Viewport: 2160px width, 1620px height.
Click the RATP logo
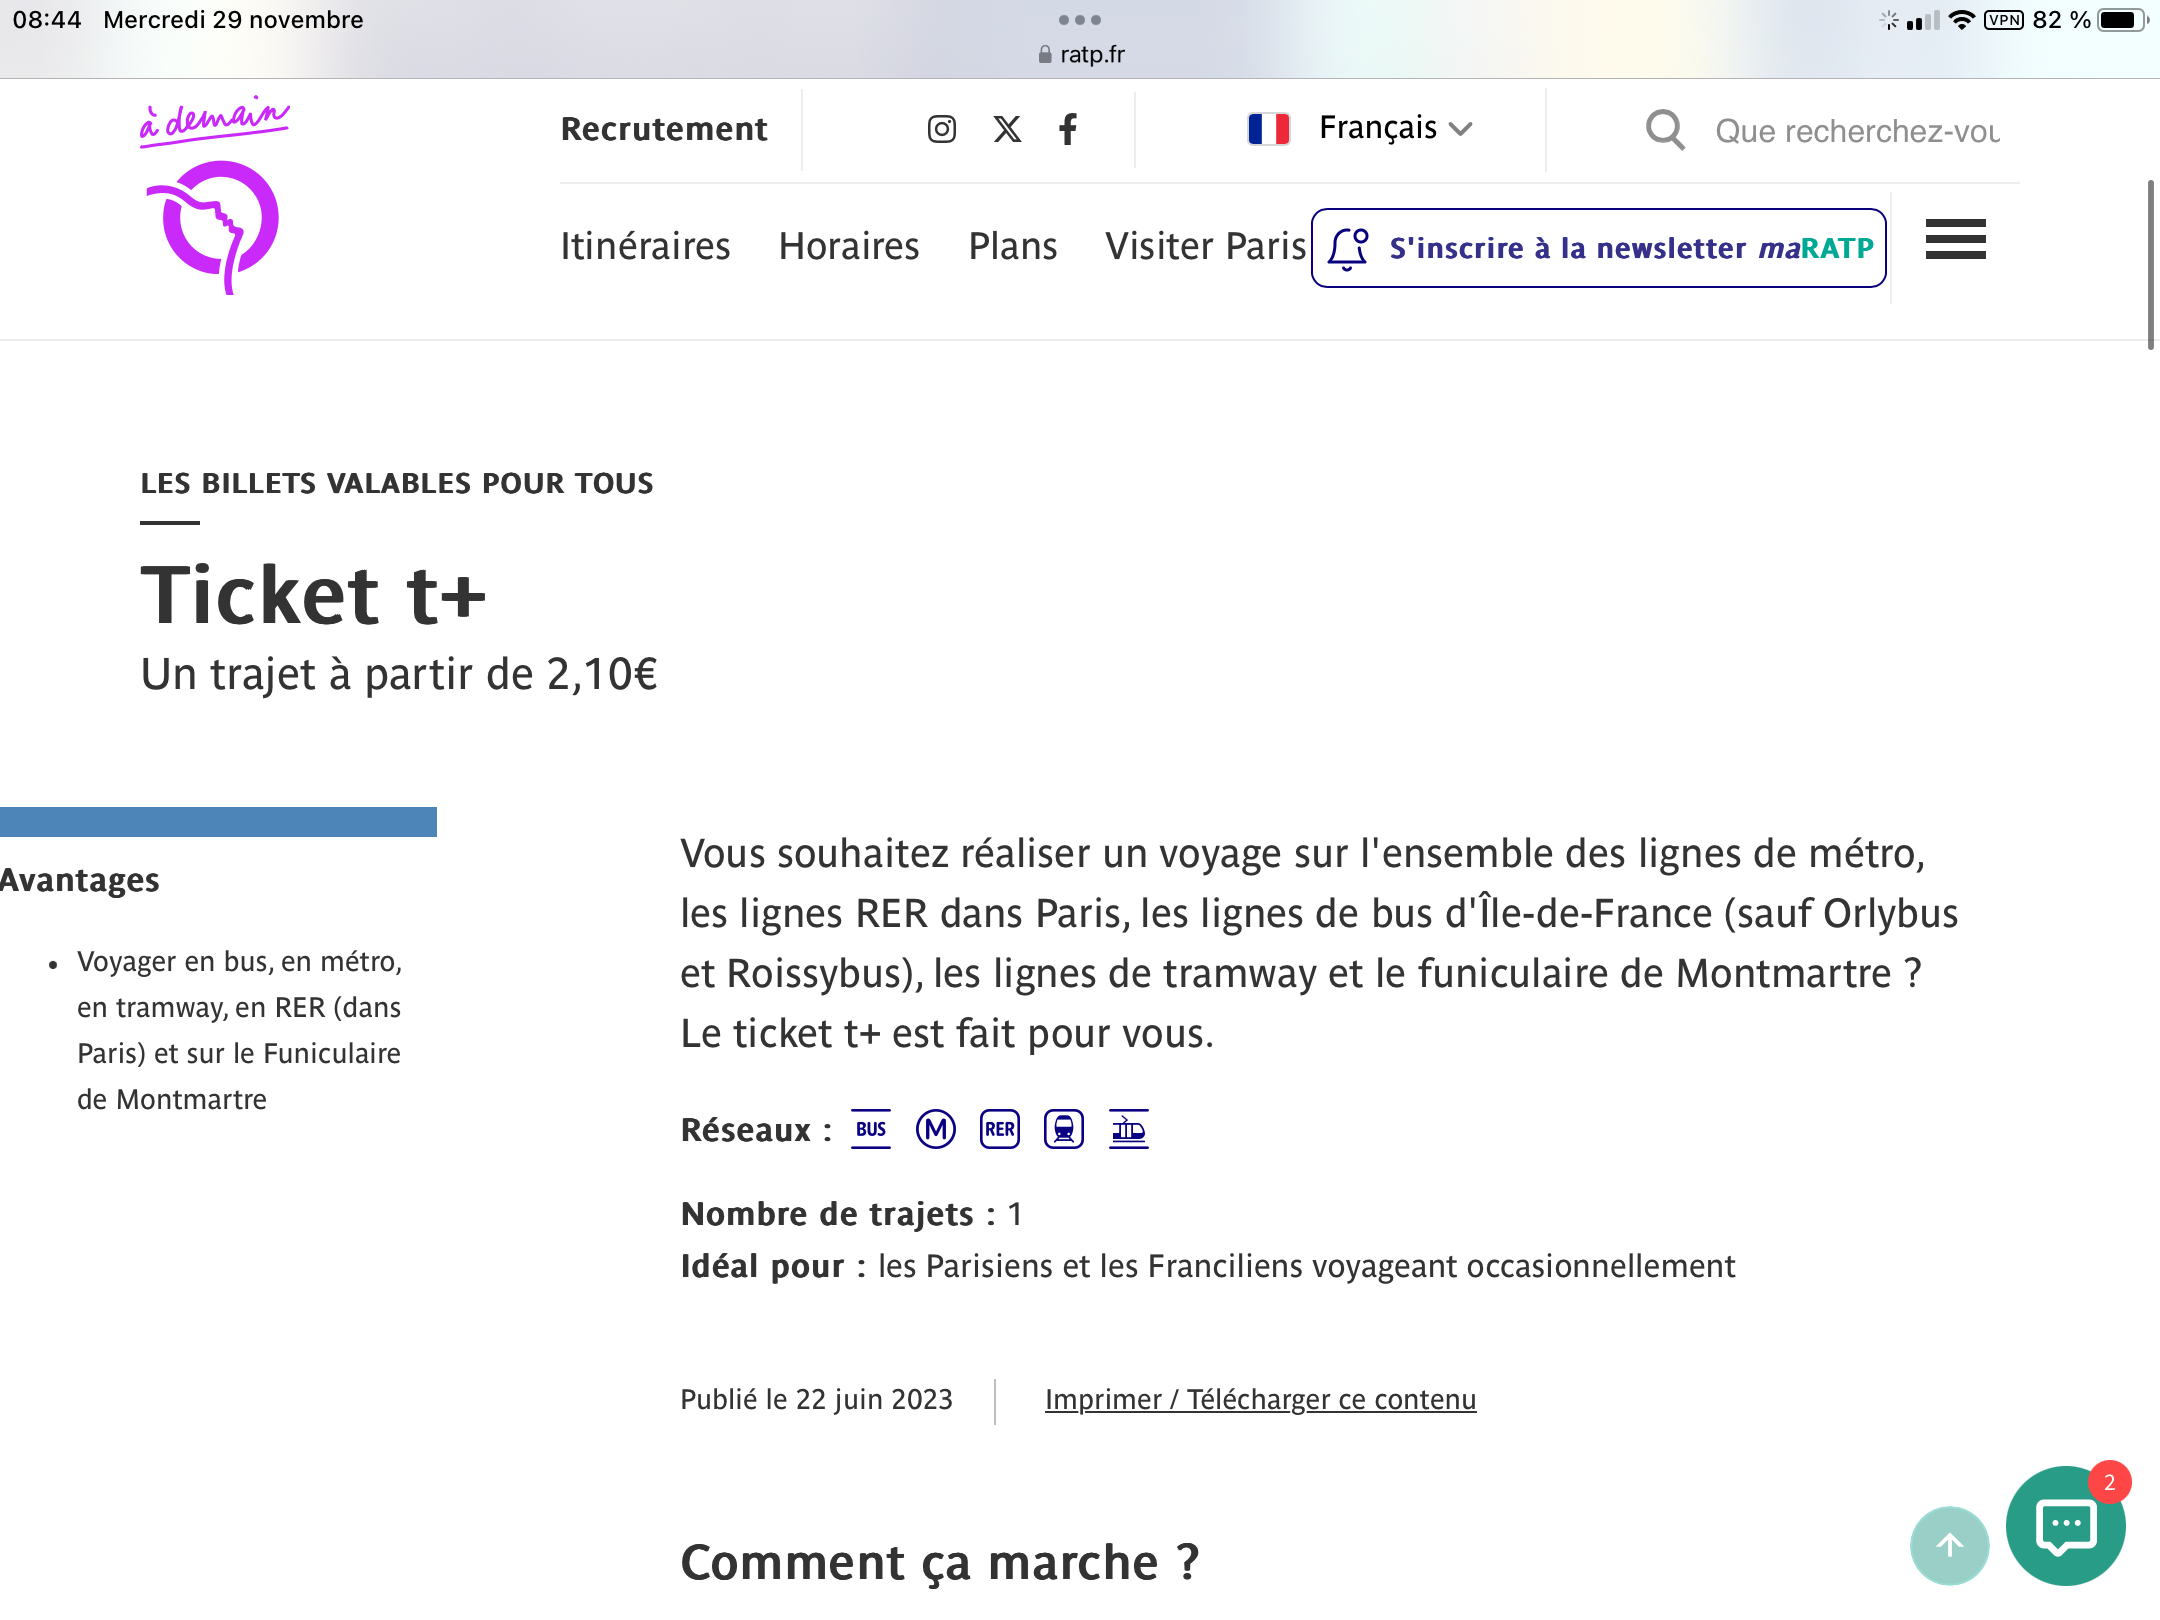point(214,196)
